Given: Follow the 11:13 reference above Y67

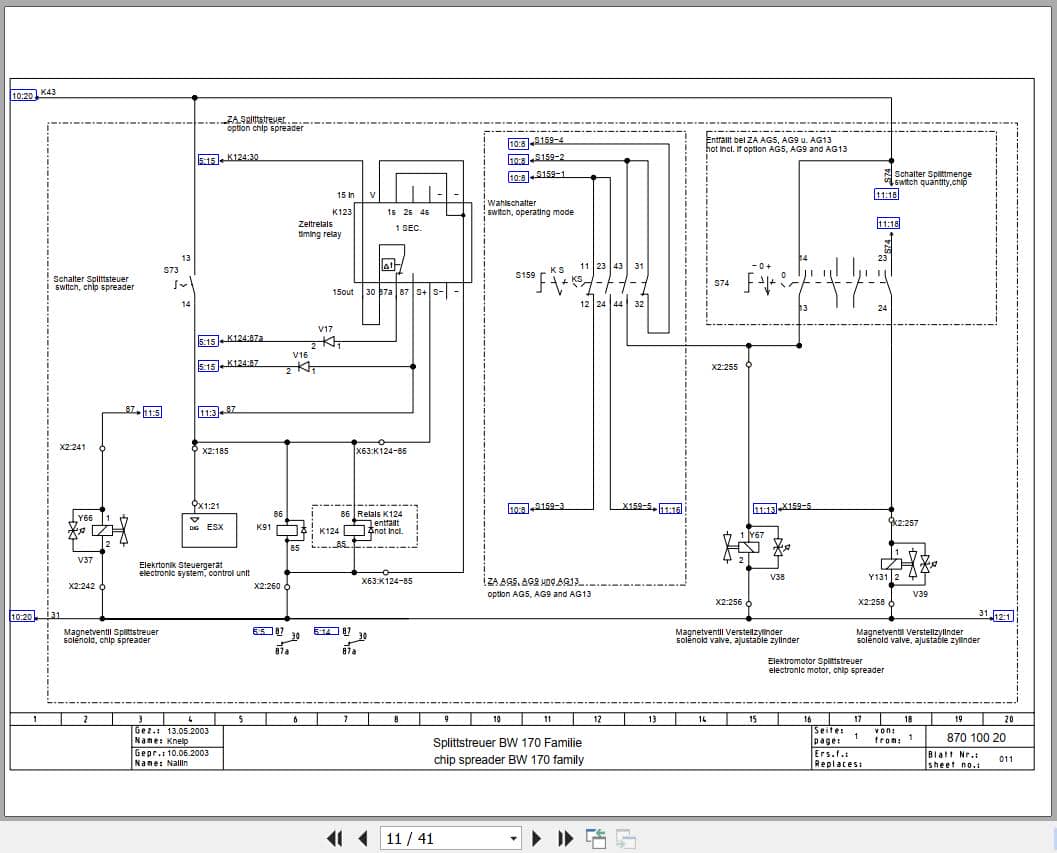Looking at the screenshot, I should pos(764,509).
